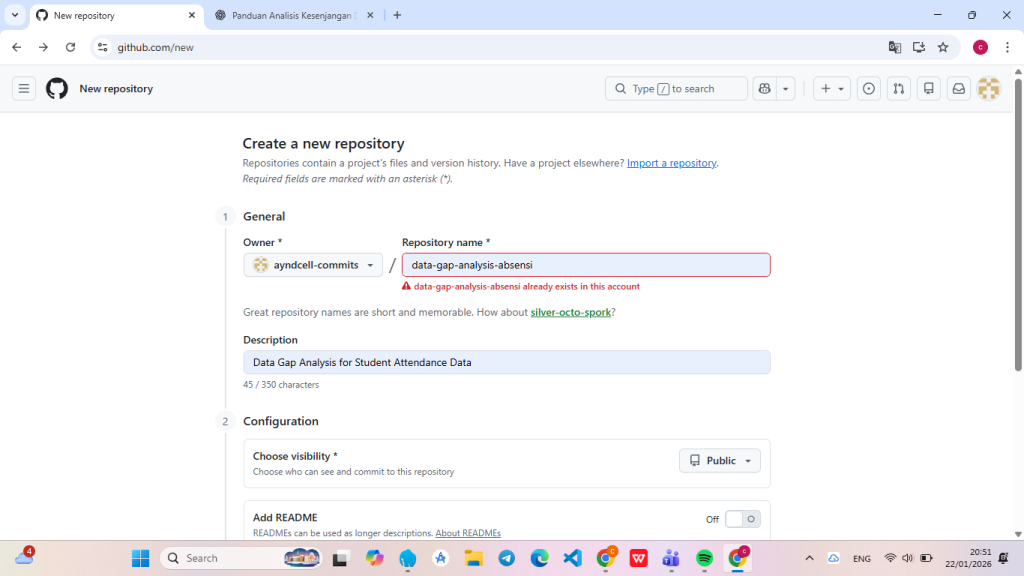Open the Issues icon in header
The width and height of the screenshot is (1024, 576).
pyautogui.click(x=869, y=89)
